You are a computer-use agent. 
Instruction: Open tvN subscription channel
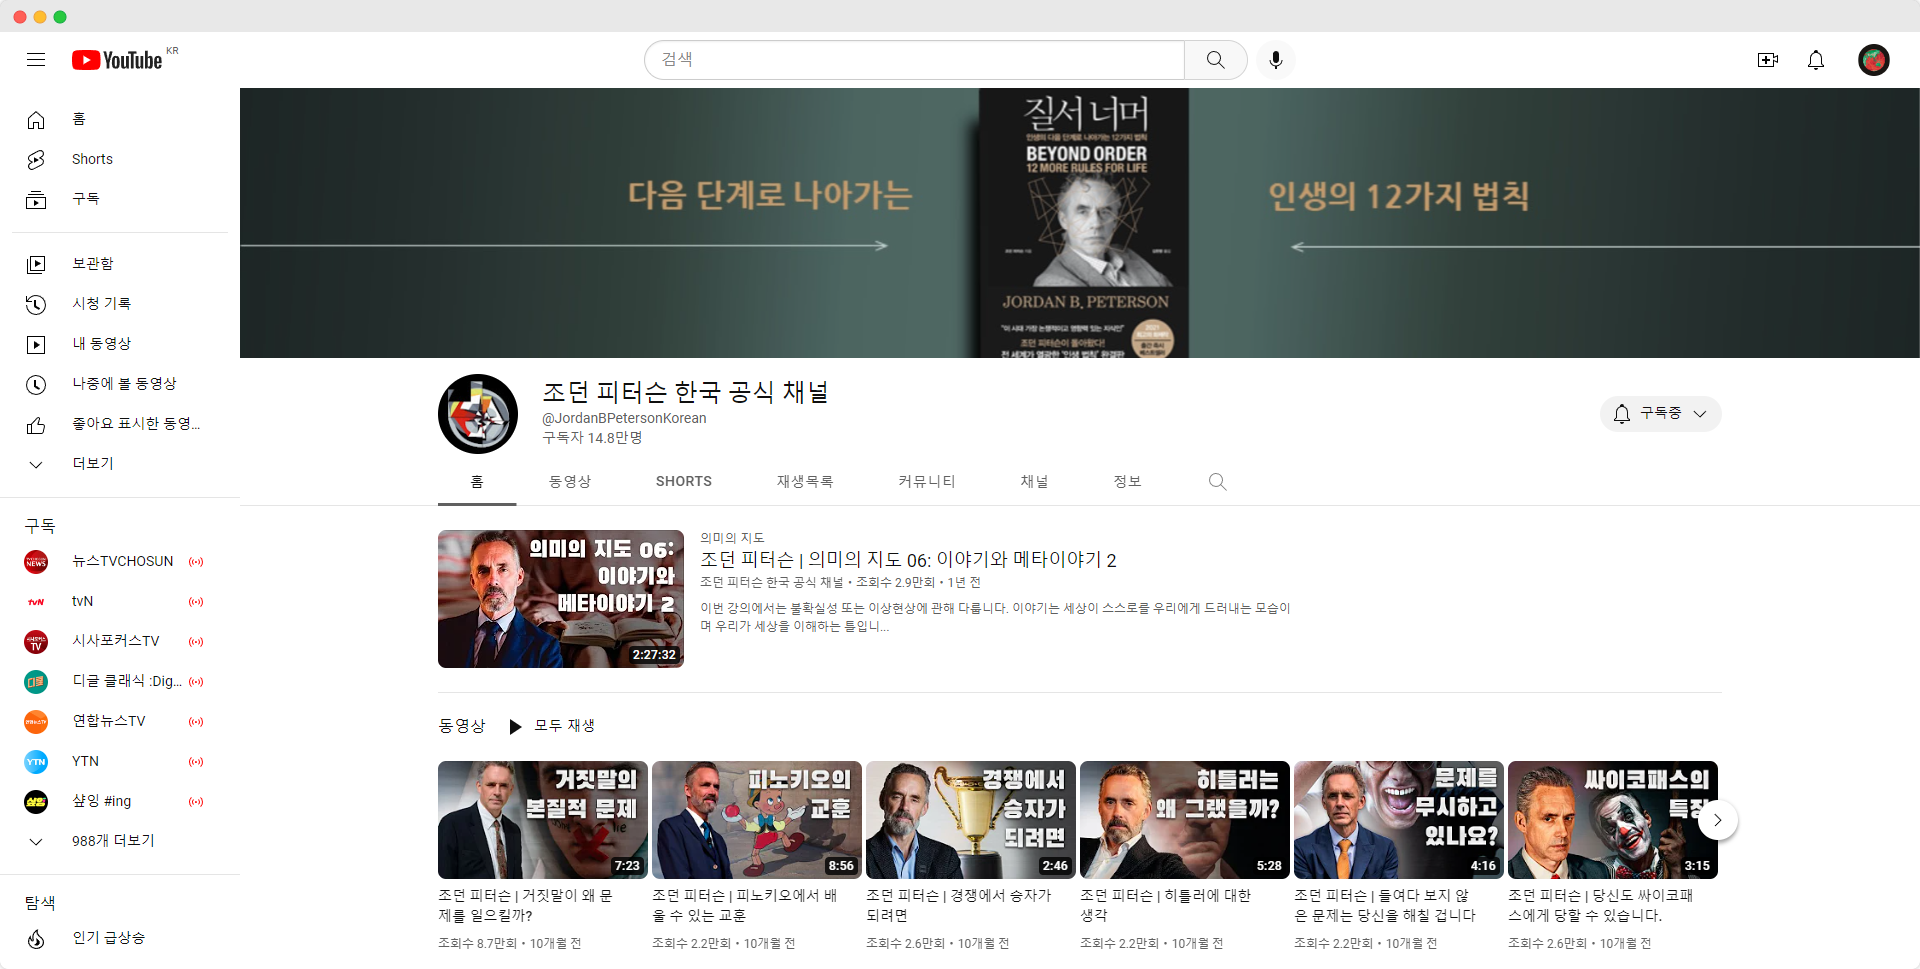pos(120,602)
